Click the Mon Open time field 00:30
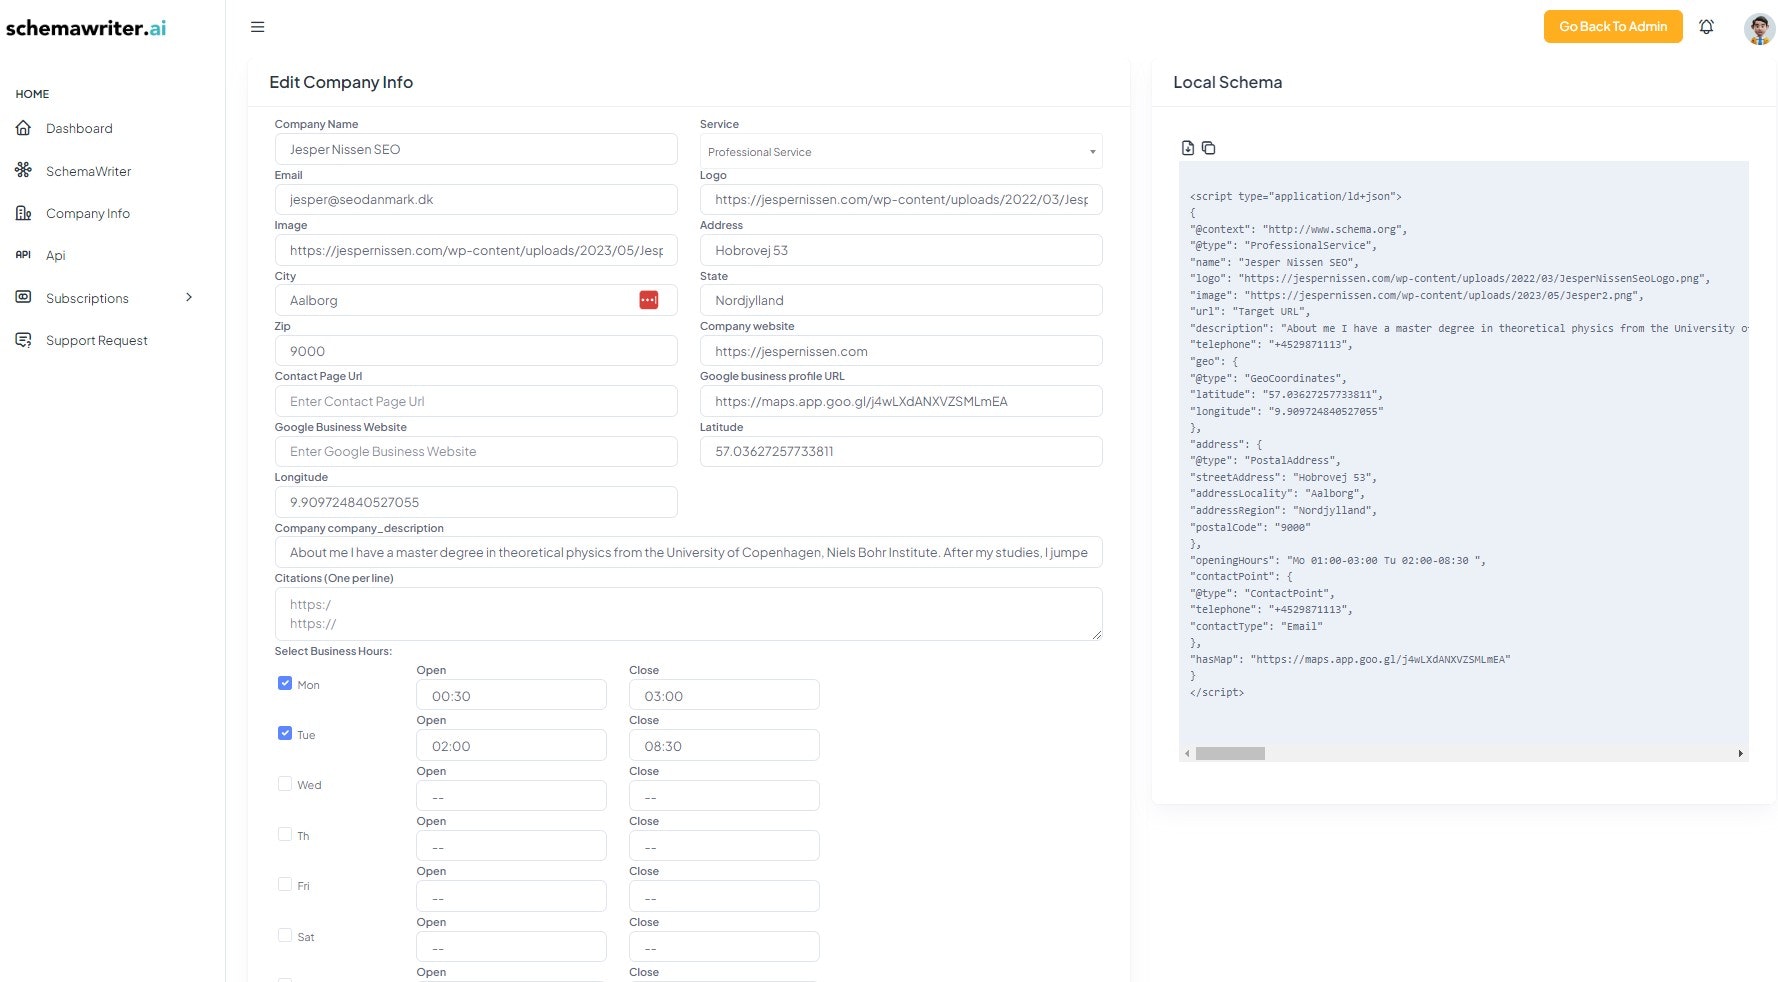Image resolution: width=1778 pixels, height=982 pixels. 511,695
